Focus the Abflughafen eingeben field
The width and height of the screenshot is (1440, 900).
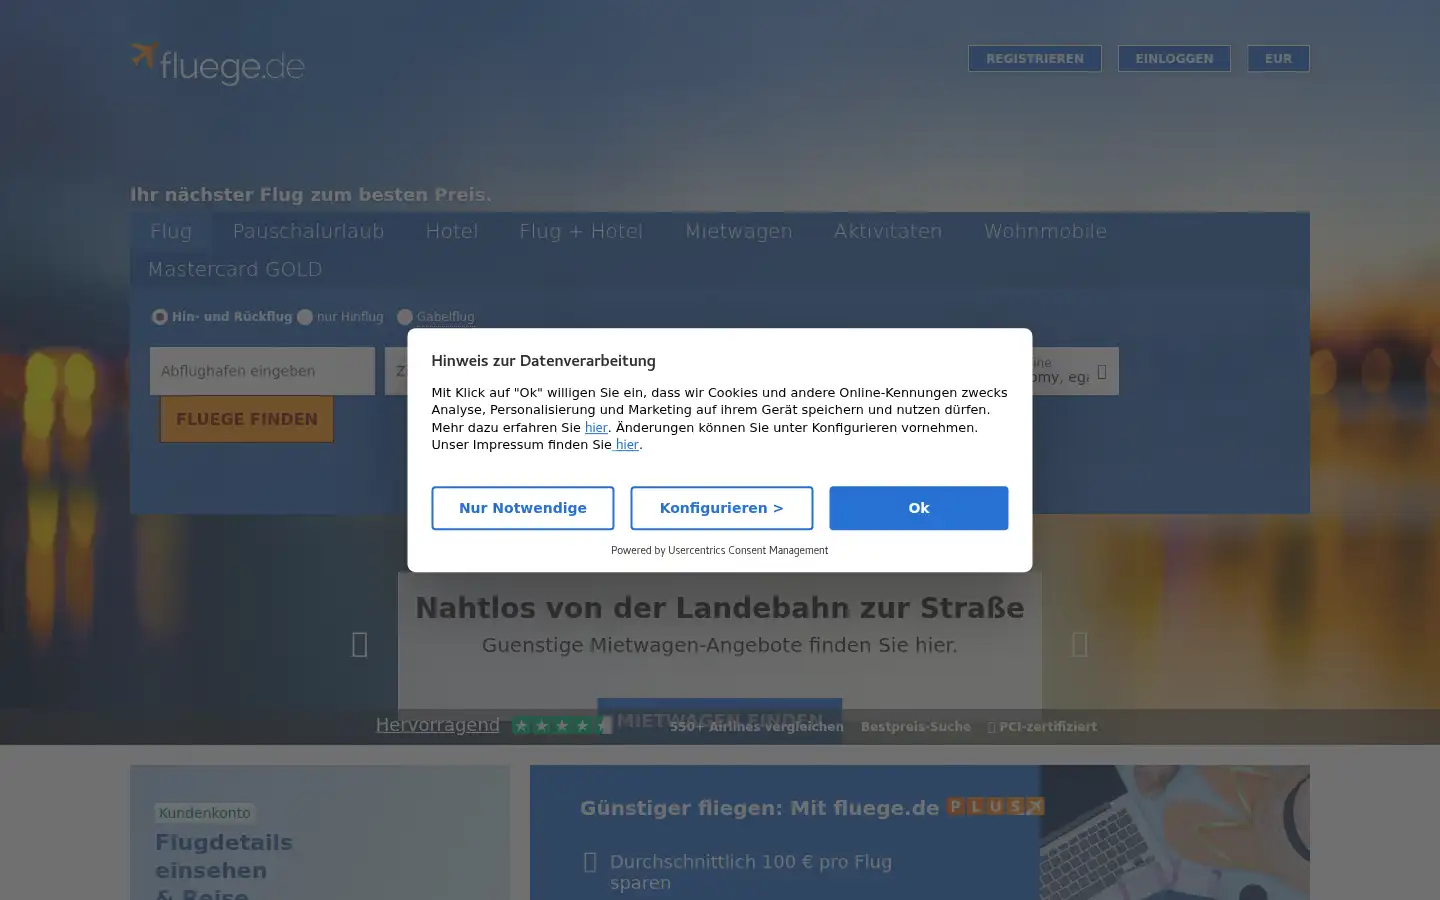(x=262, y=371)
